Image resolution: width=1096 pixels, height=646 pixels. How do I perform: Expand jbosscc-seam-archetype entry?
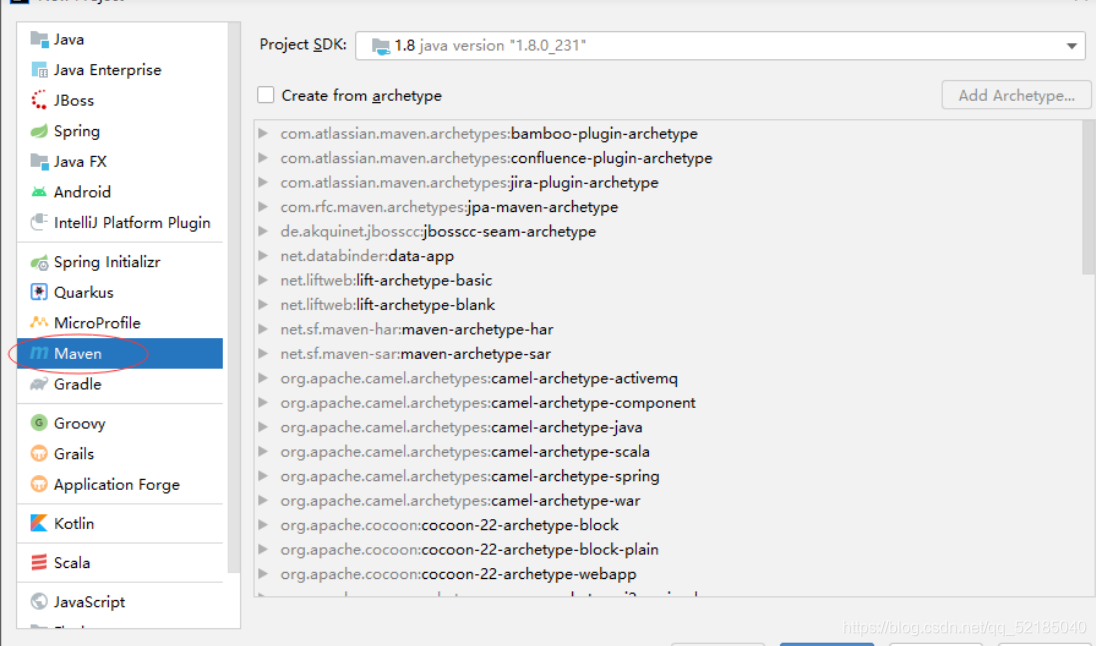click(x=263, y=231)
